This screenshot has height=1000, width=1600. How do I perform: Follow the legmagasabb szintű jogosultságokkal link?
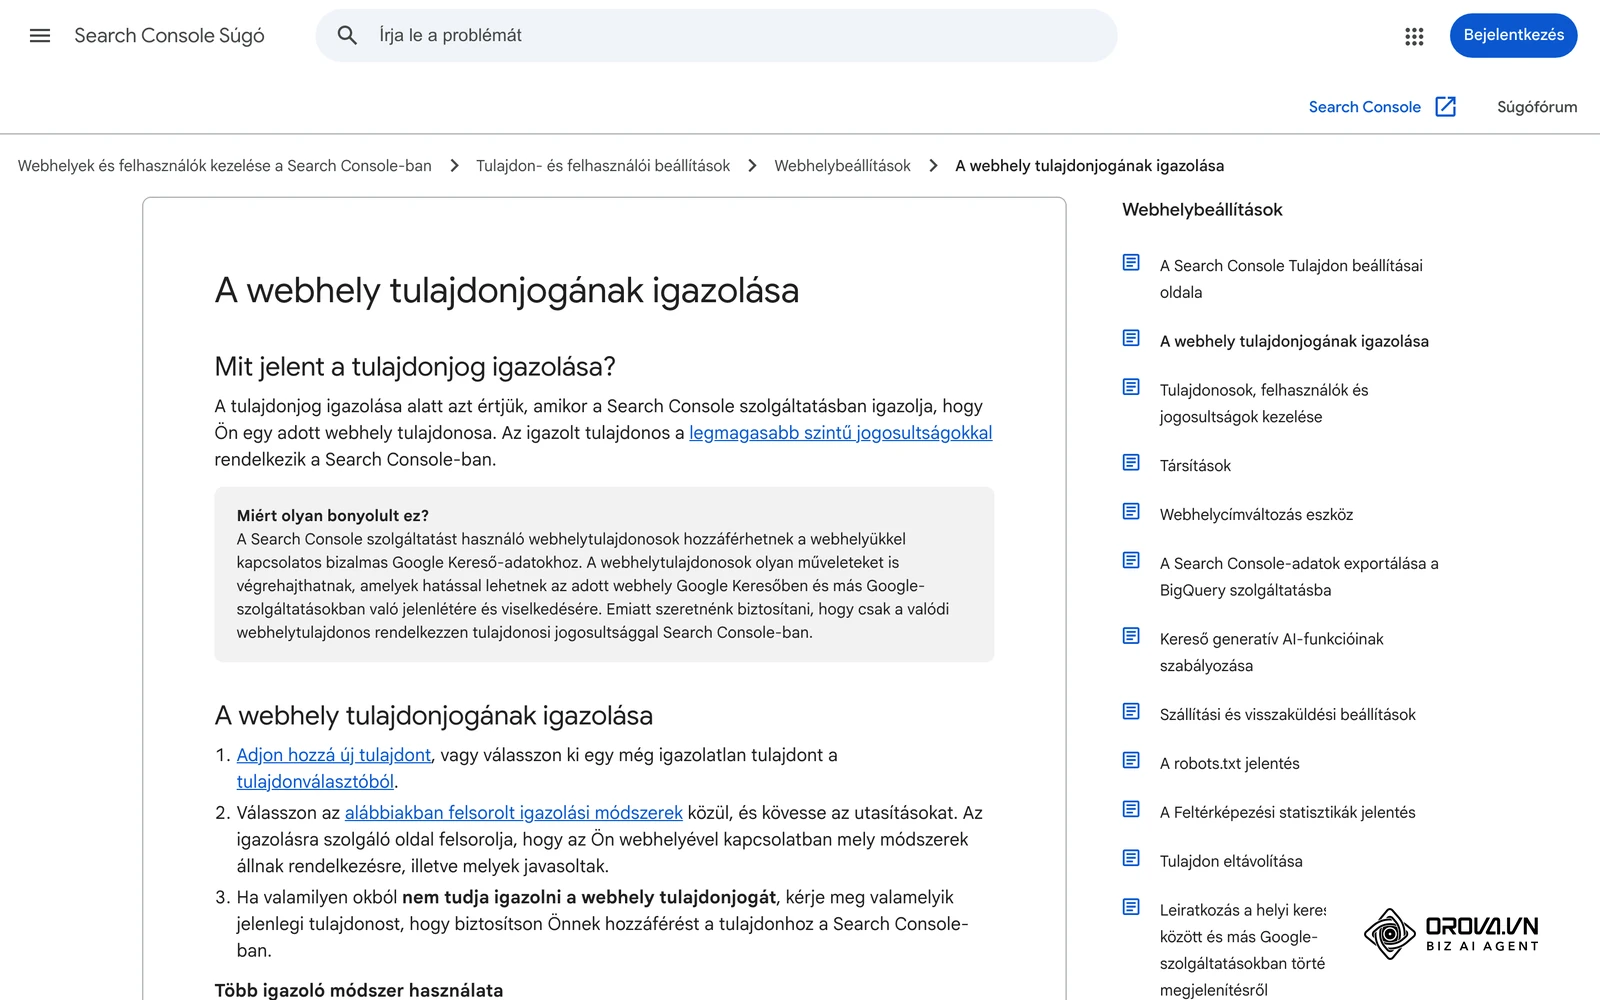coord(840,433)
